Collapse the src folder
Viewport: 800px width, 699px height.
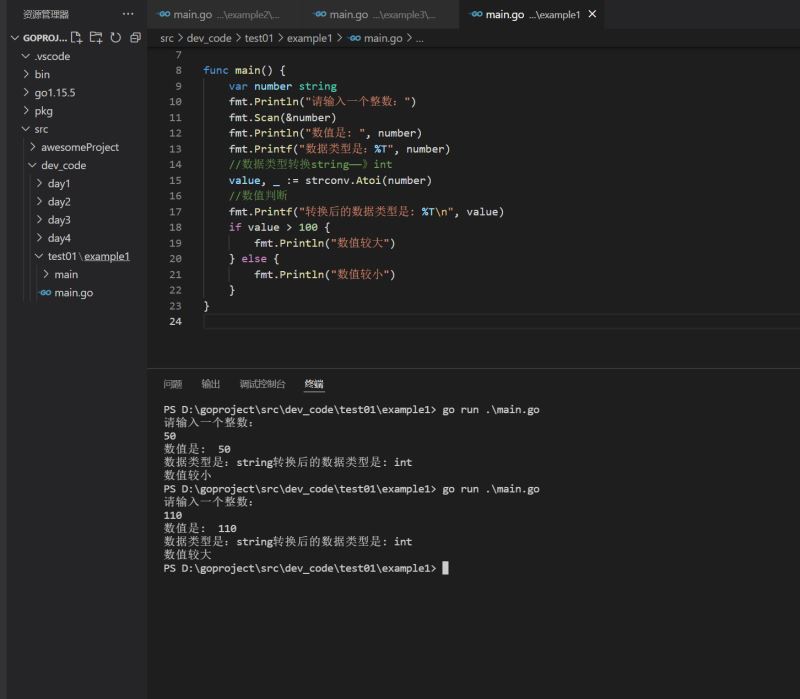click(x=26, y=129)
